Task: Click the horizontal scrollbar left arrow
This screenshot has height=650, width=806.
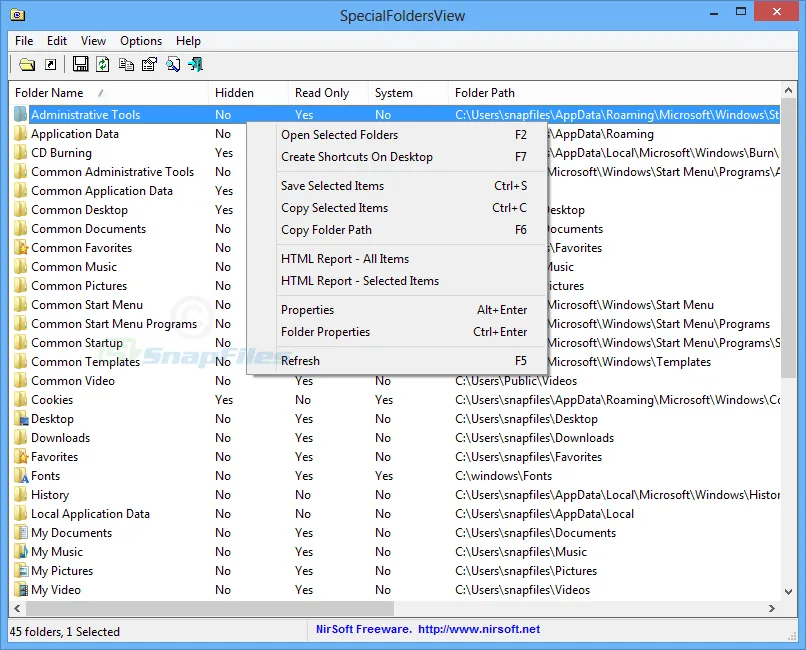Action: (17, 608)
